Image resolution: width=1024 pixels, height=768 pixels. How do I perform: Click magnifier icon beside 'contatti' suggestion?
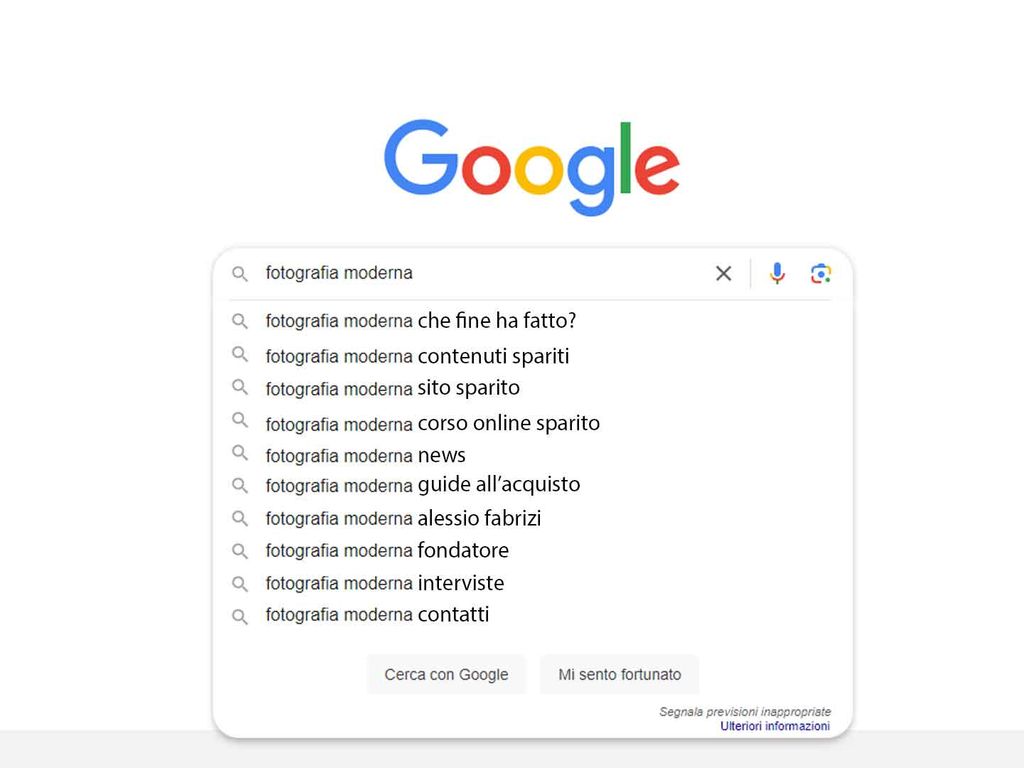240,616
